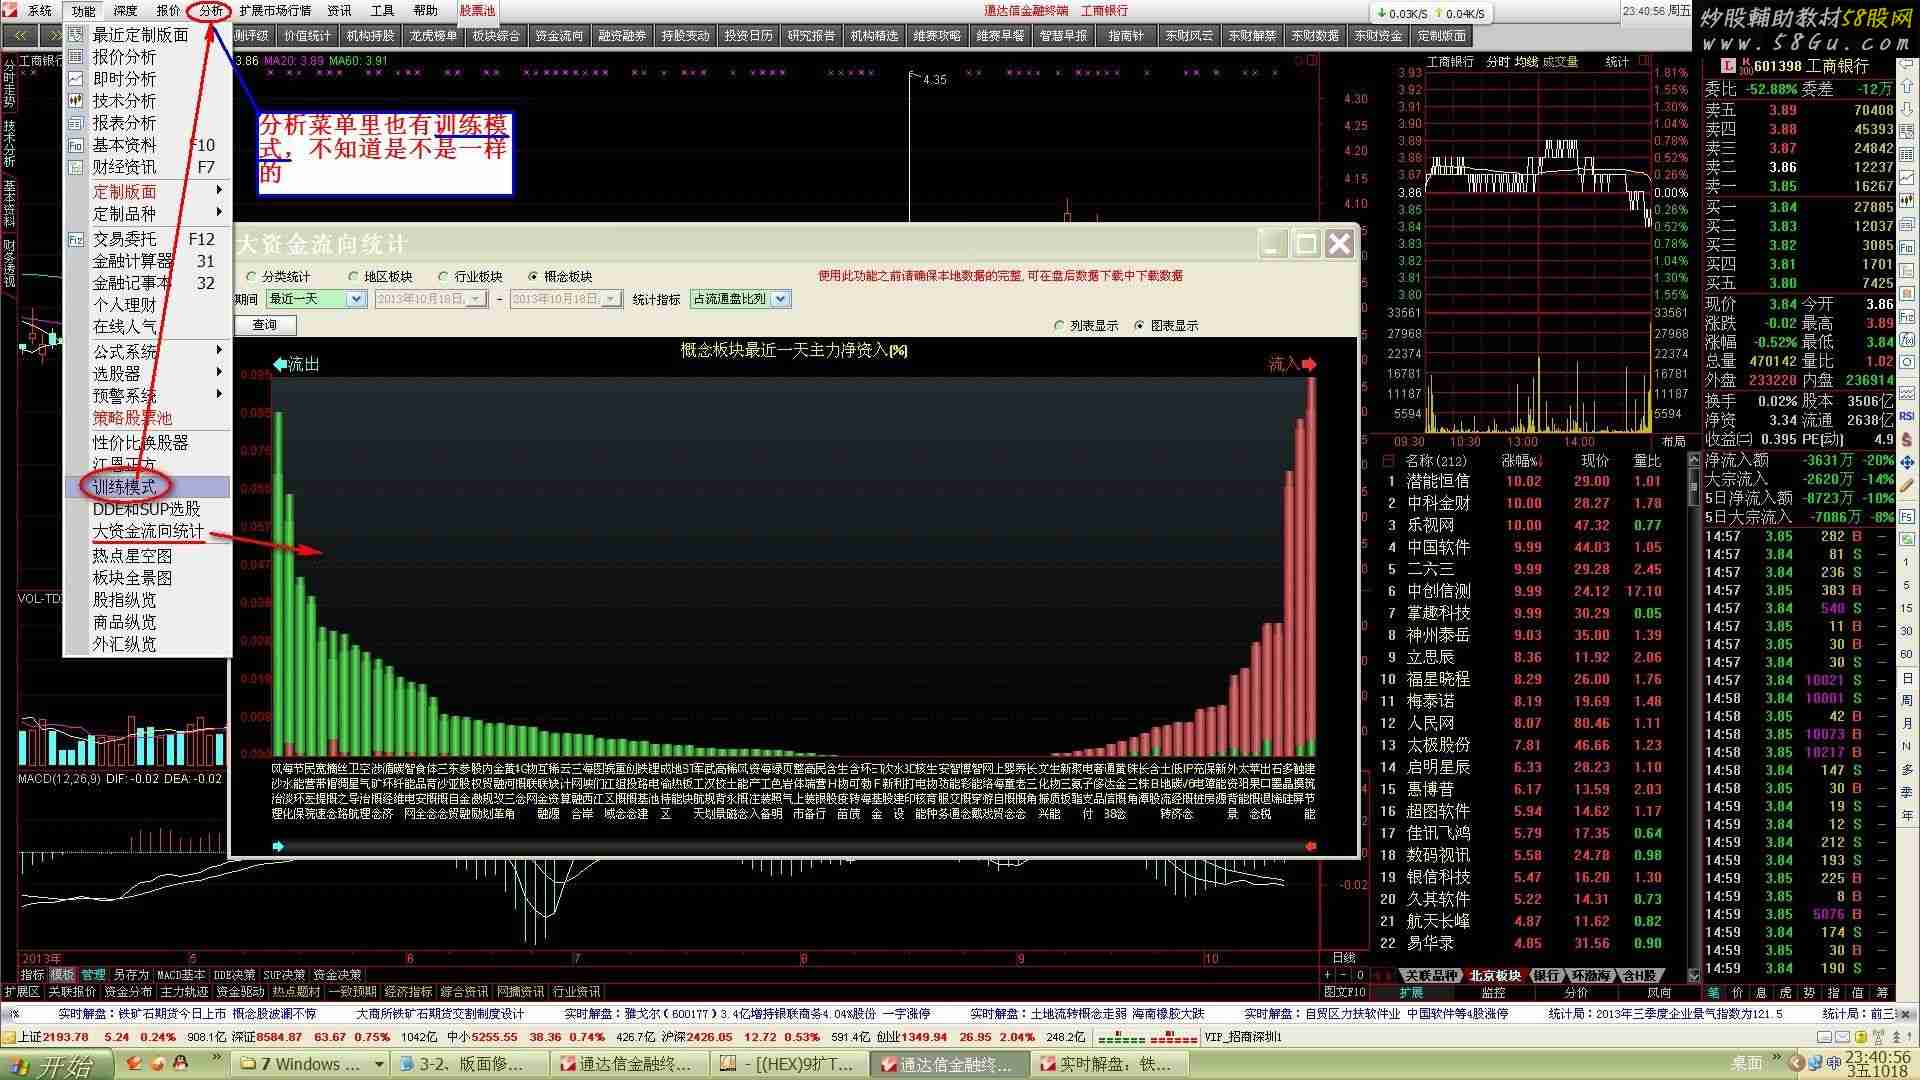Click the 资金决策 indicator tab
The image size is (1920, 1080).
[x=337, y=975]
